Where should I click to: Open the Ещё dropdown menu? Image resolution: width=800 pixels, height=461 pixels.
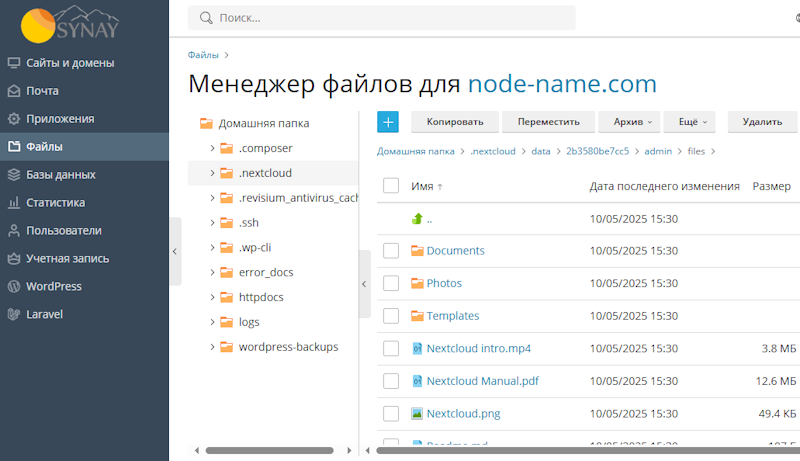pyautogui.click(x=689, y=122)
